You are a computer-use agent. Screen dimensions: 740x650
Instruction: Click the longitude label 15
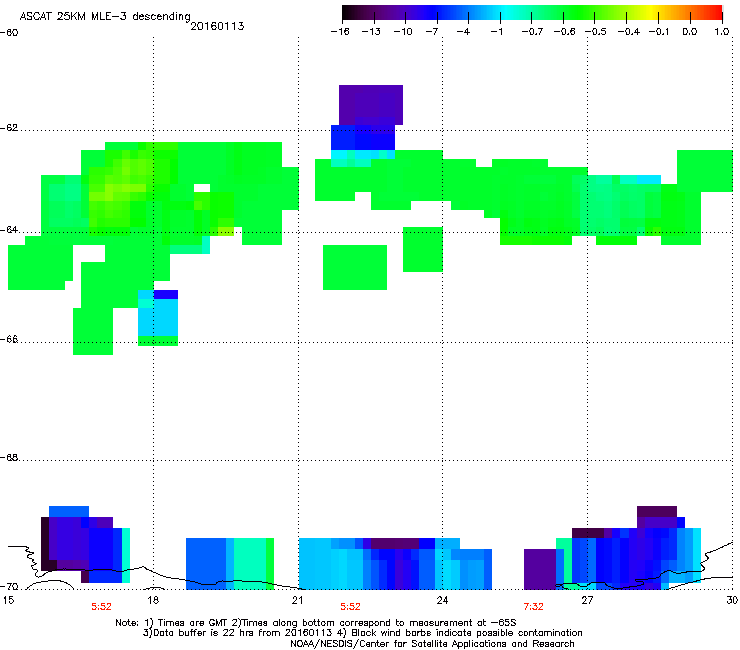(x=8, y=600)
